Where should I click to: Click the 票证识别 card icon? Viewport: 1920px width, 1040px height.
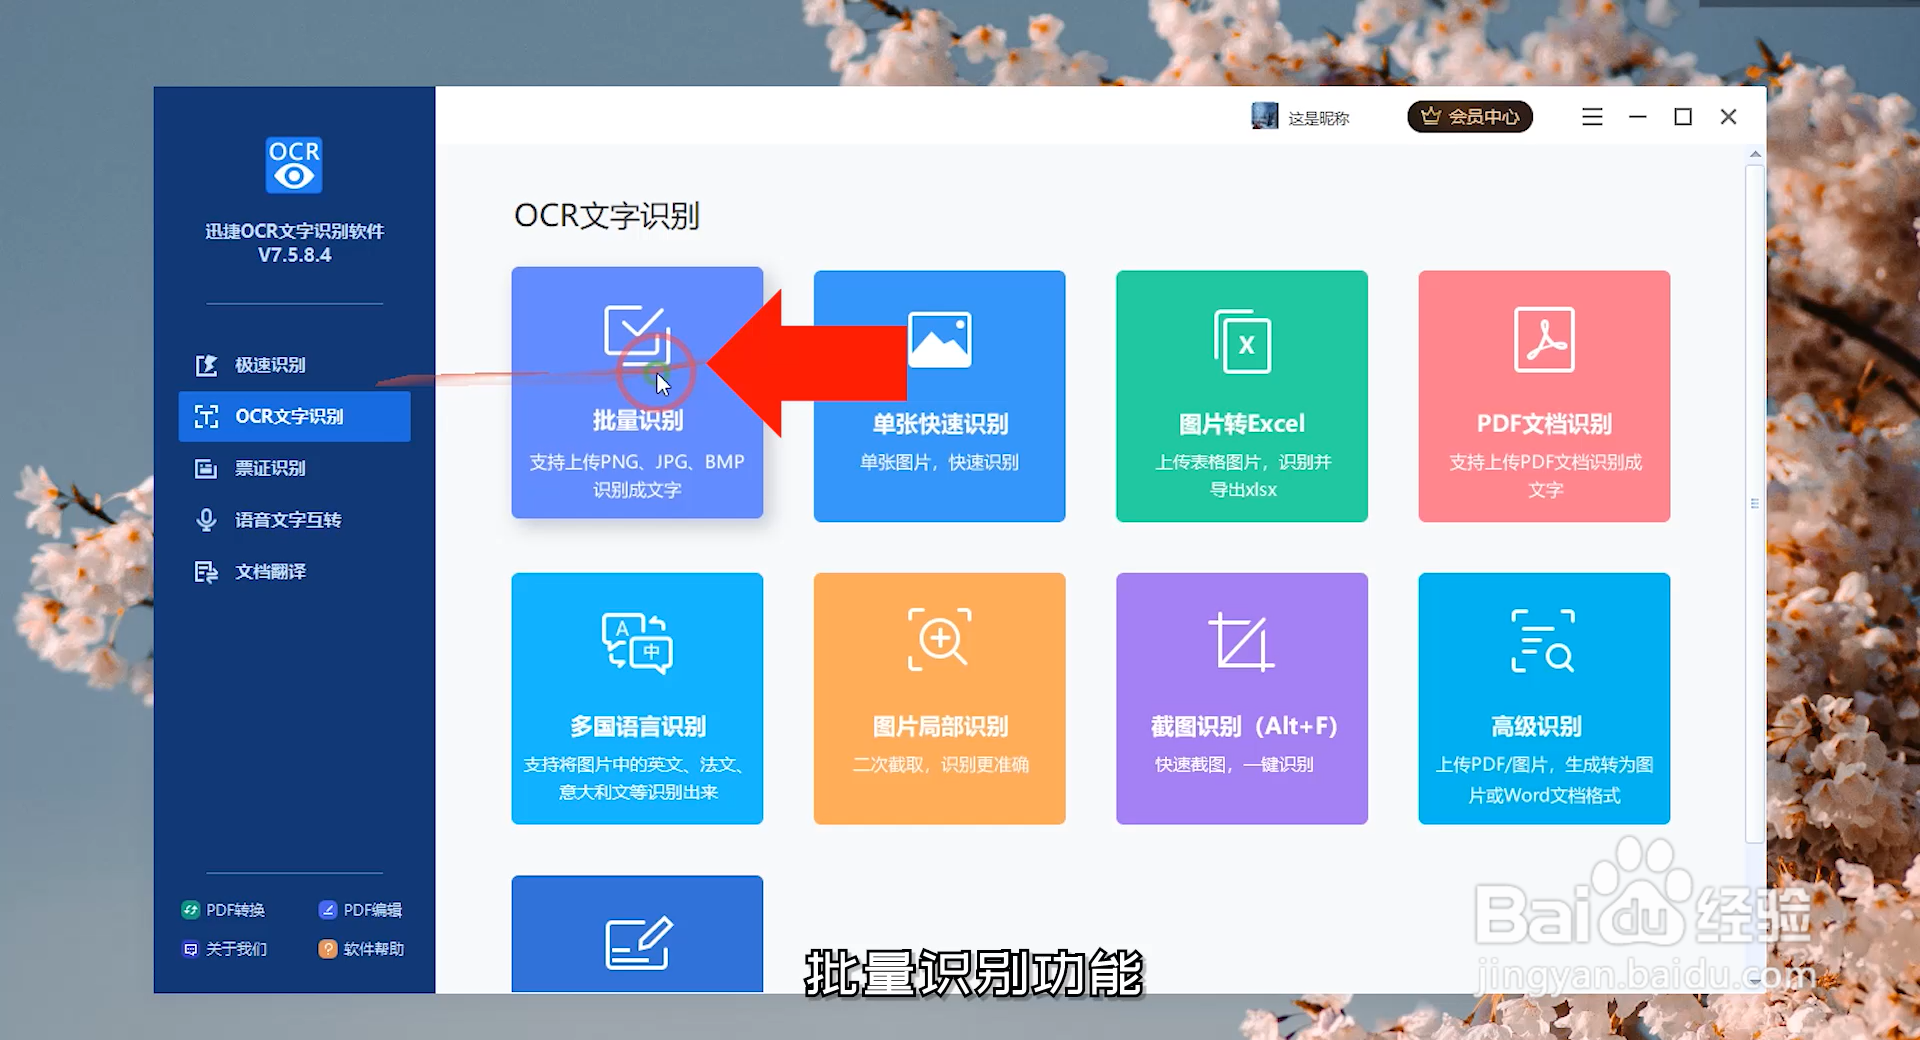tap(206, 468)
